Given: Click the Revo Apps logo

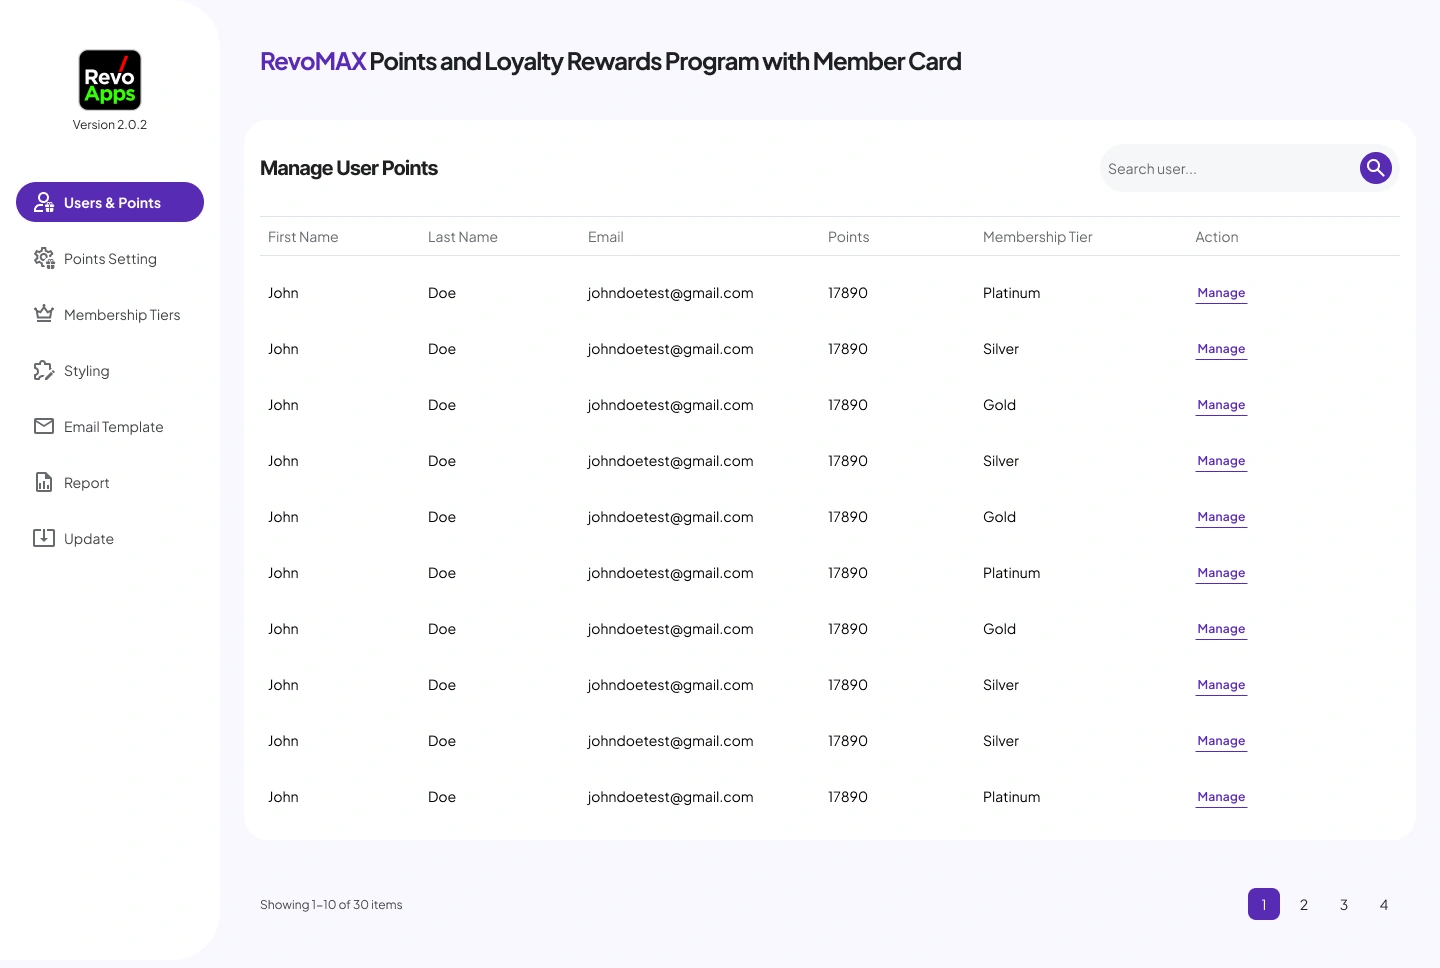Looking at the screenshot, I should (x=110, y=80).
